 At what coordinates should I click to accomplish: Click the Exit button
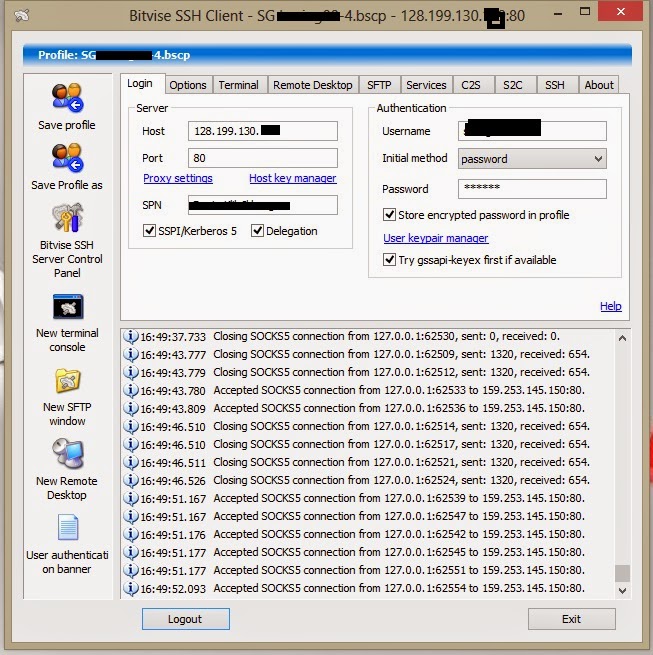coord(572,619)
